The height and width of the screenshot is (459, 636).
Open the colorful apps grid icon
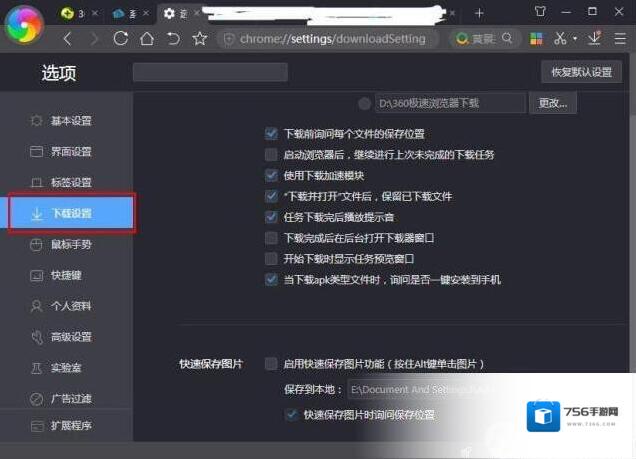(536, 39)
